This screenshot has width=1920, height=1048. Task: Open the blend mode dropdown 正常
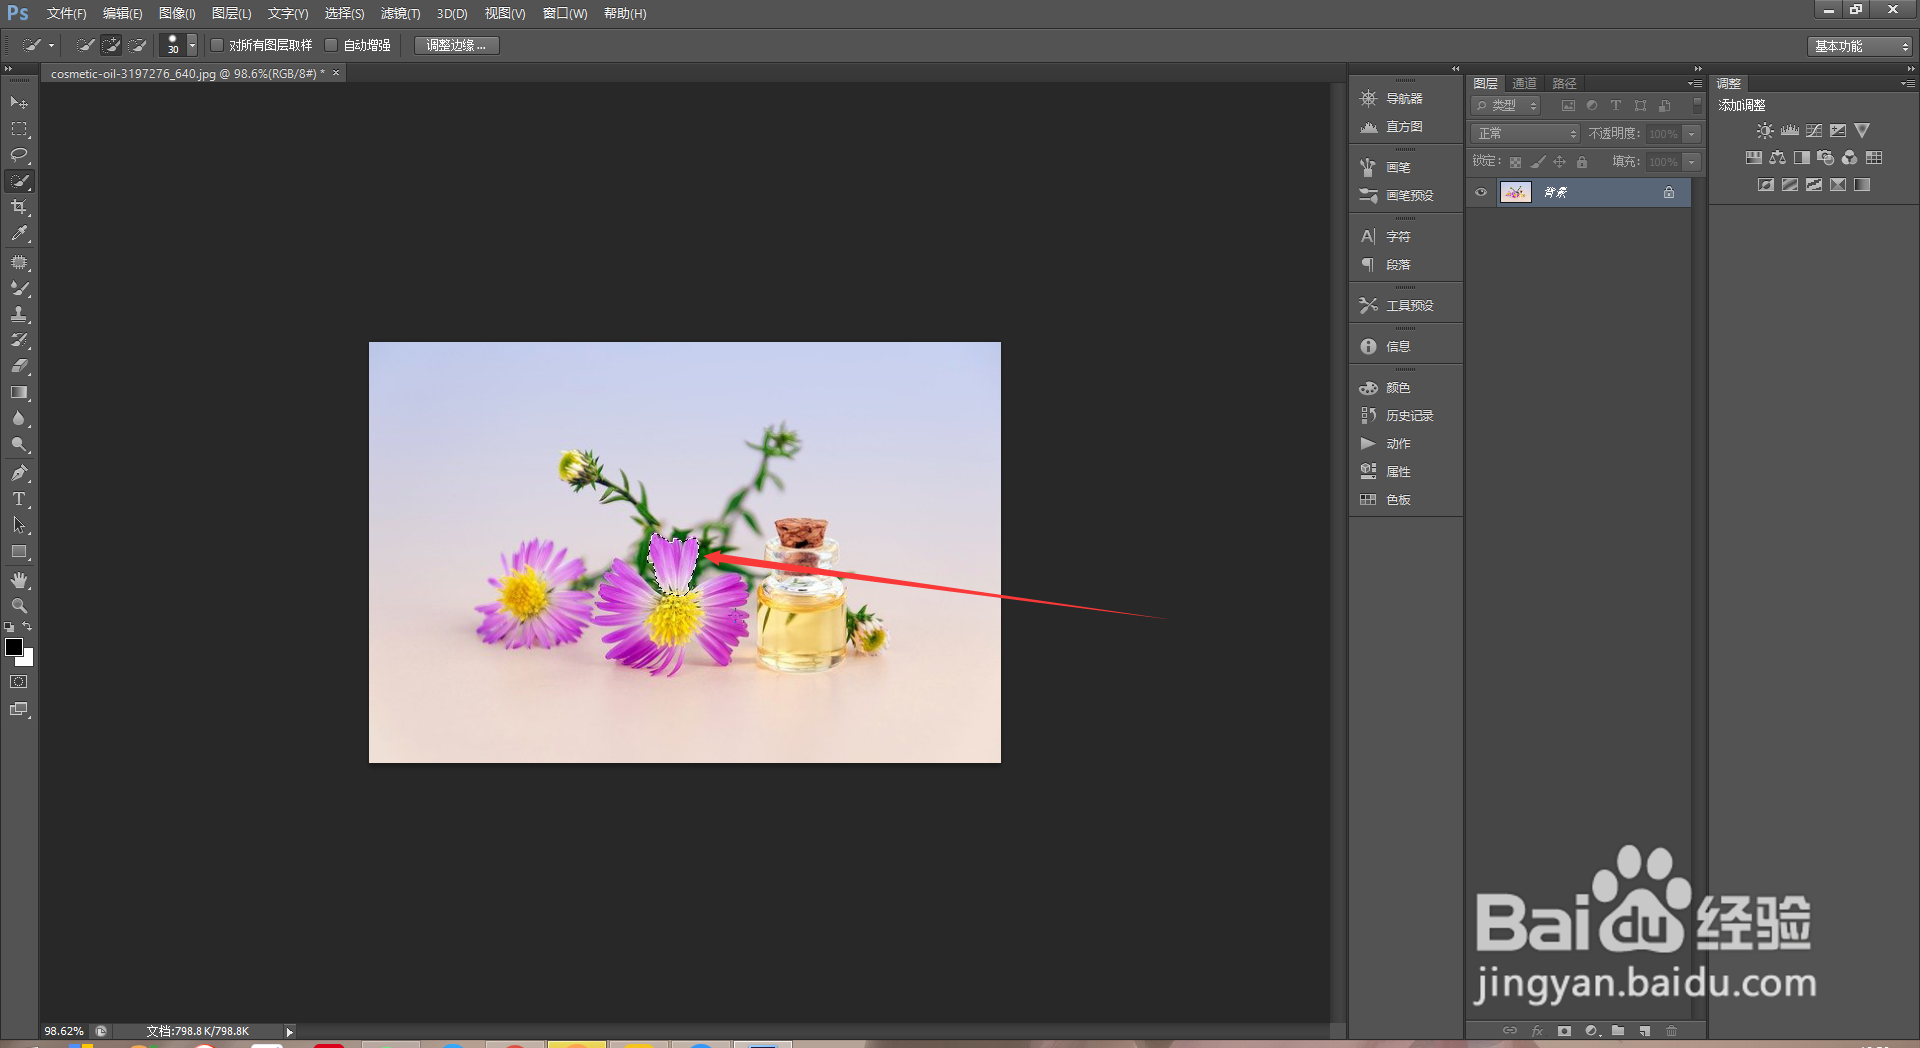coord(1525,134)
